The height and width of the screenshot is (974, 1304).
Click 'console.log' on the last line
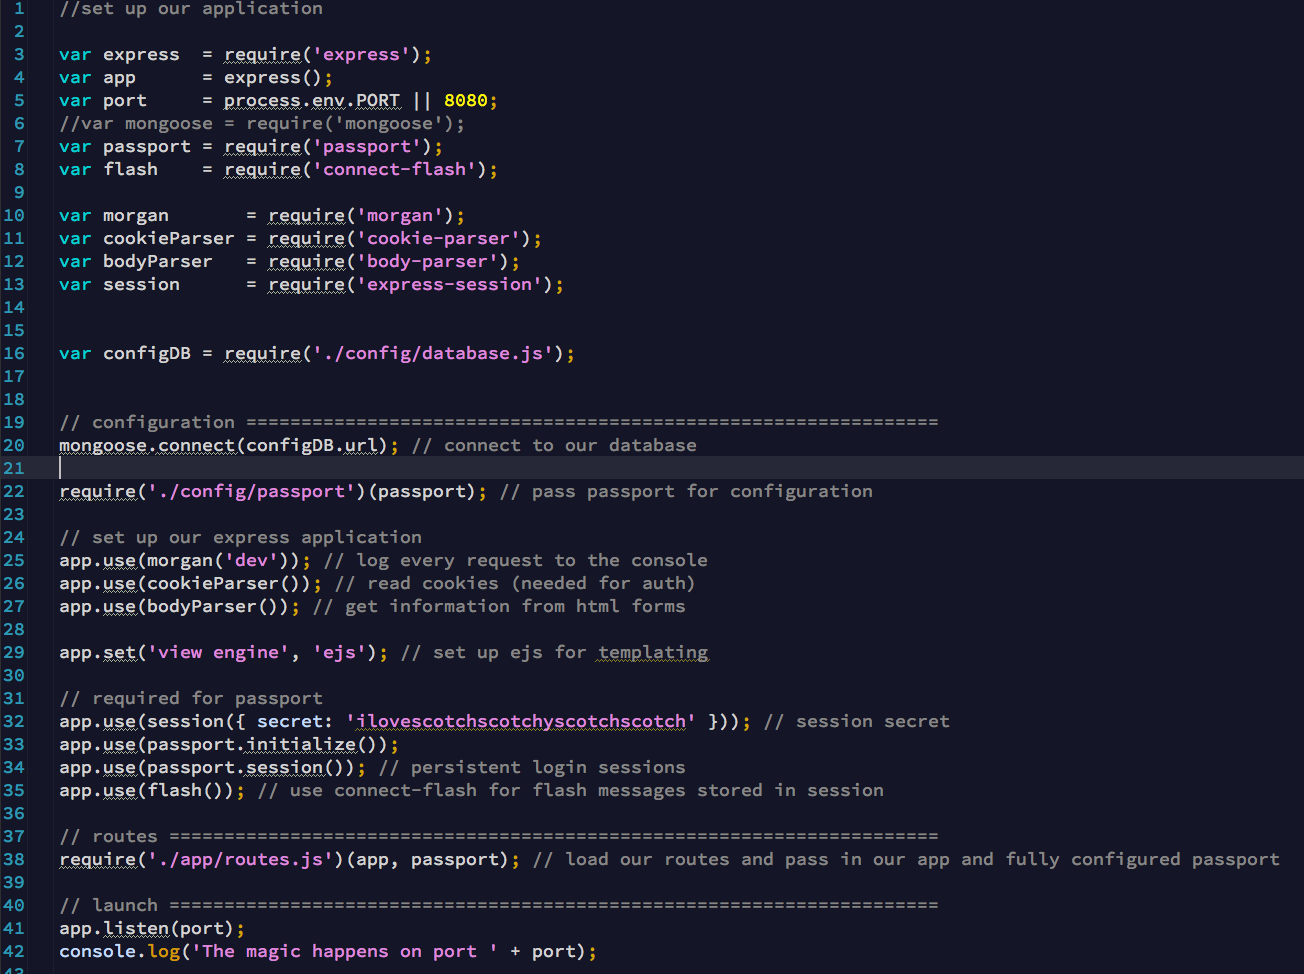click(119, 951)
